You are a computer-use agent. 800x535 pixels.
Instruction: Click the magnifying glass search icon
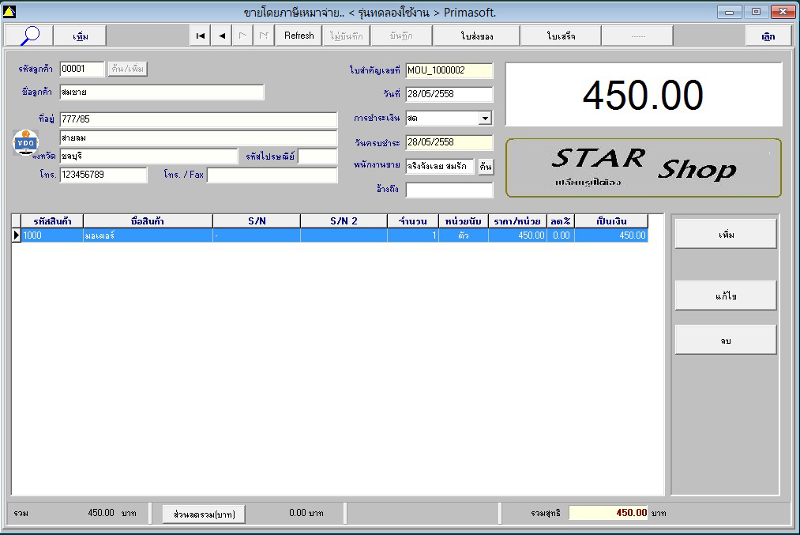click(x=30, y=36)
